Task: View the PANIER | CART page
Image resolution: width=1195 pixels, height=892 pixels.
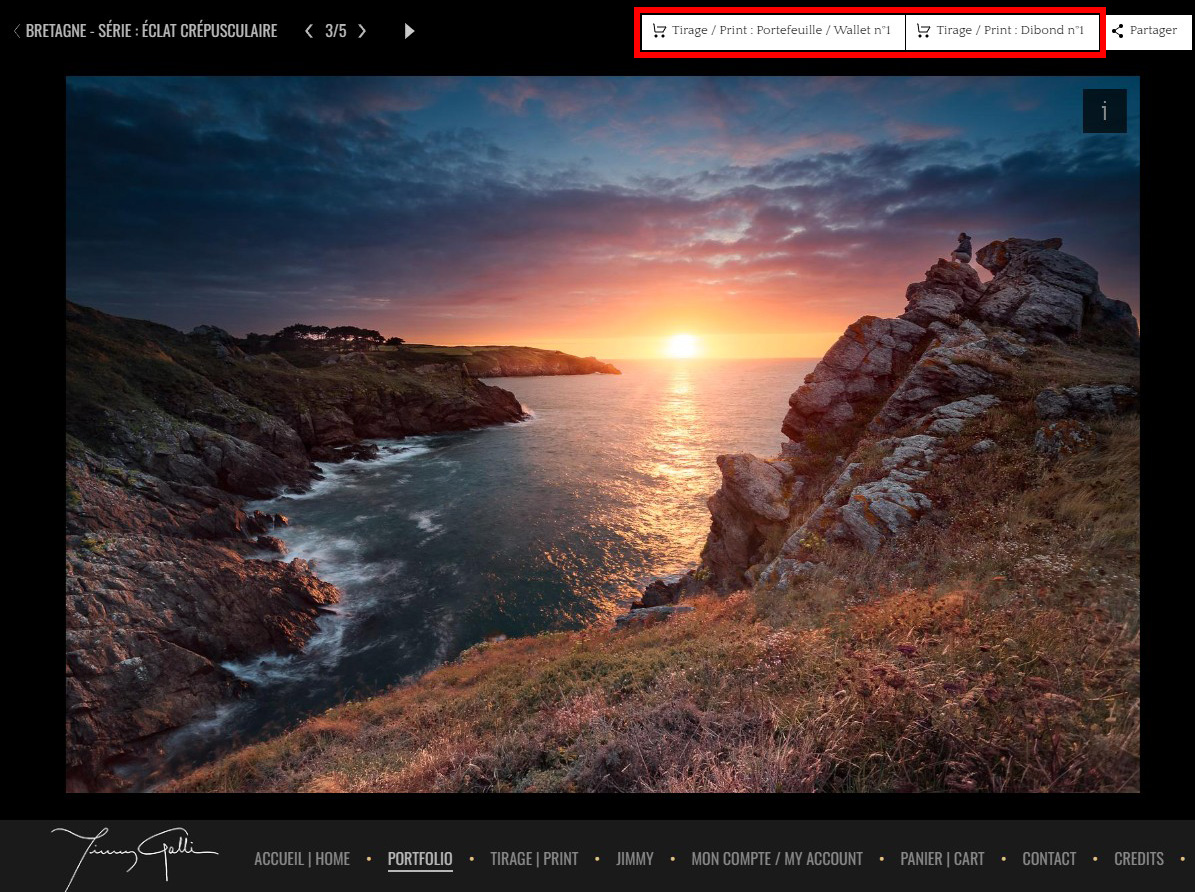Action: coord(942,858)
